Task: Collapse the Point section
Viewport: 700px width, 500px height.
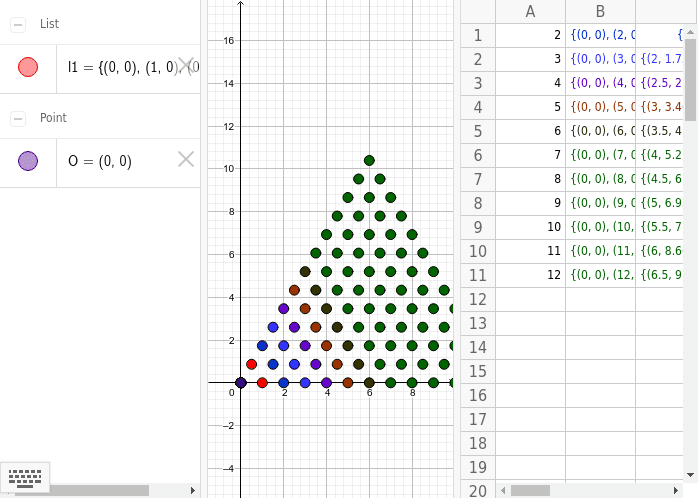Action: coord(18,118)
